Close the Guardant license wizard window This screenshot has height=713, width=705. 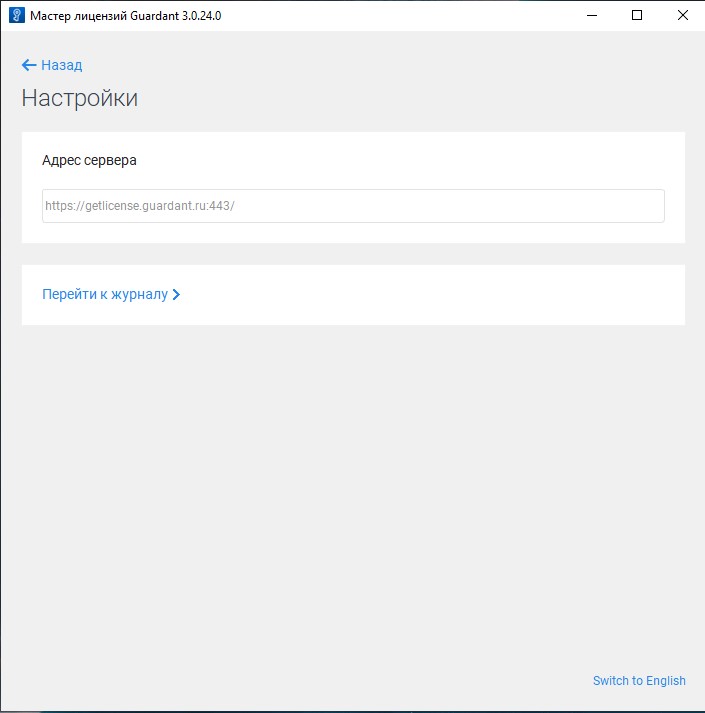pyautogui.click(x=682, y=15)
